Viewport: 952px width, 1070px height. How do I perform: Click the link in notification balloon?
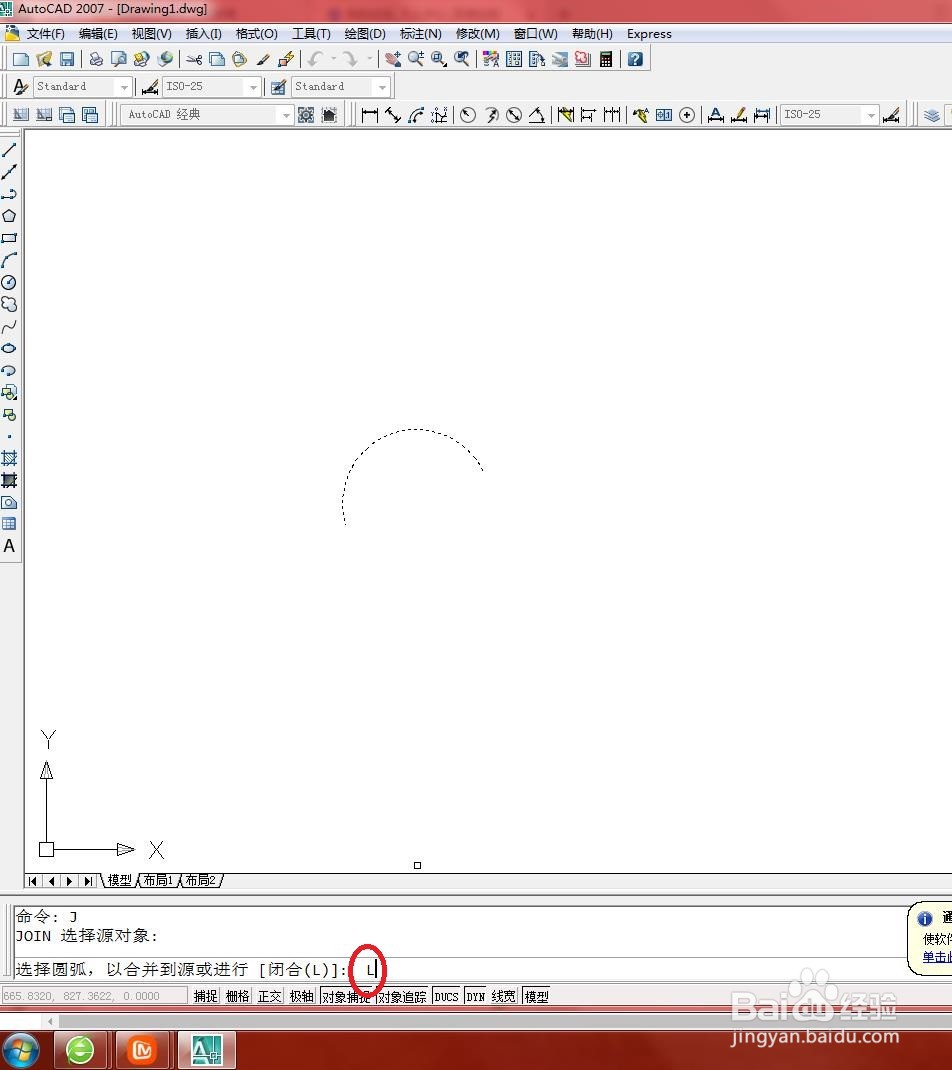936,957
